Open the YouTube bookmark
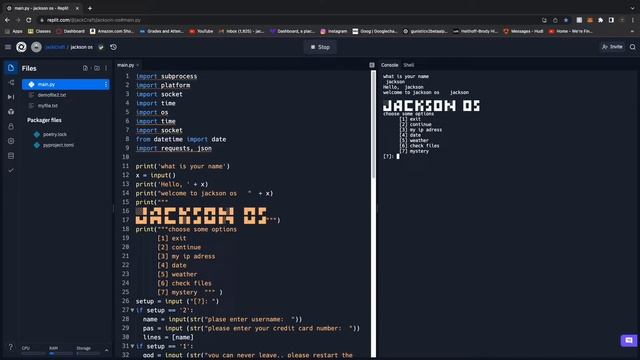Image resolution: width=640 pixels, height=360 pixels. pos(201,31)
